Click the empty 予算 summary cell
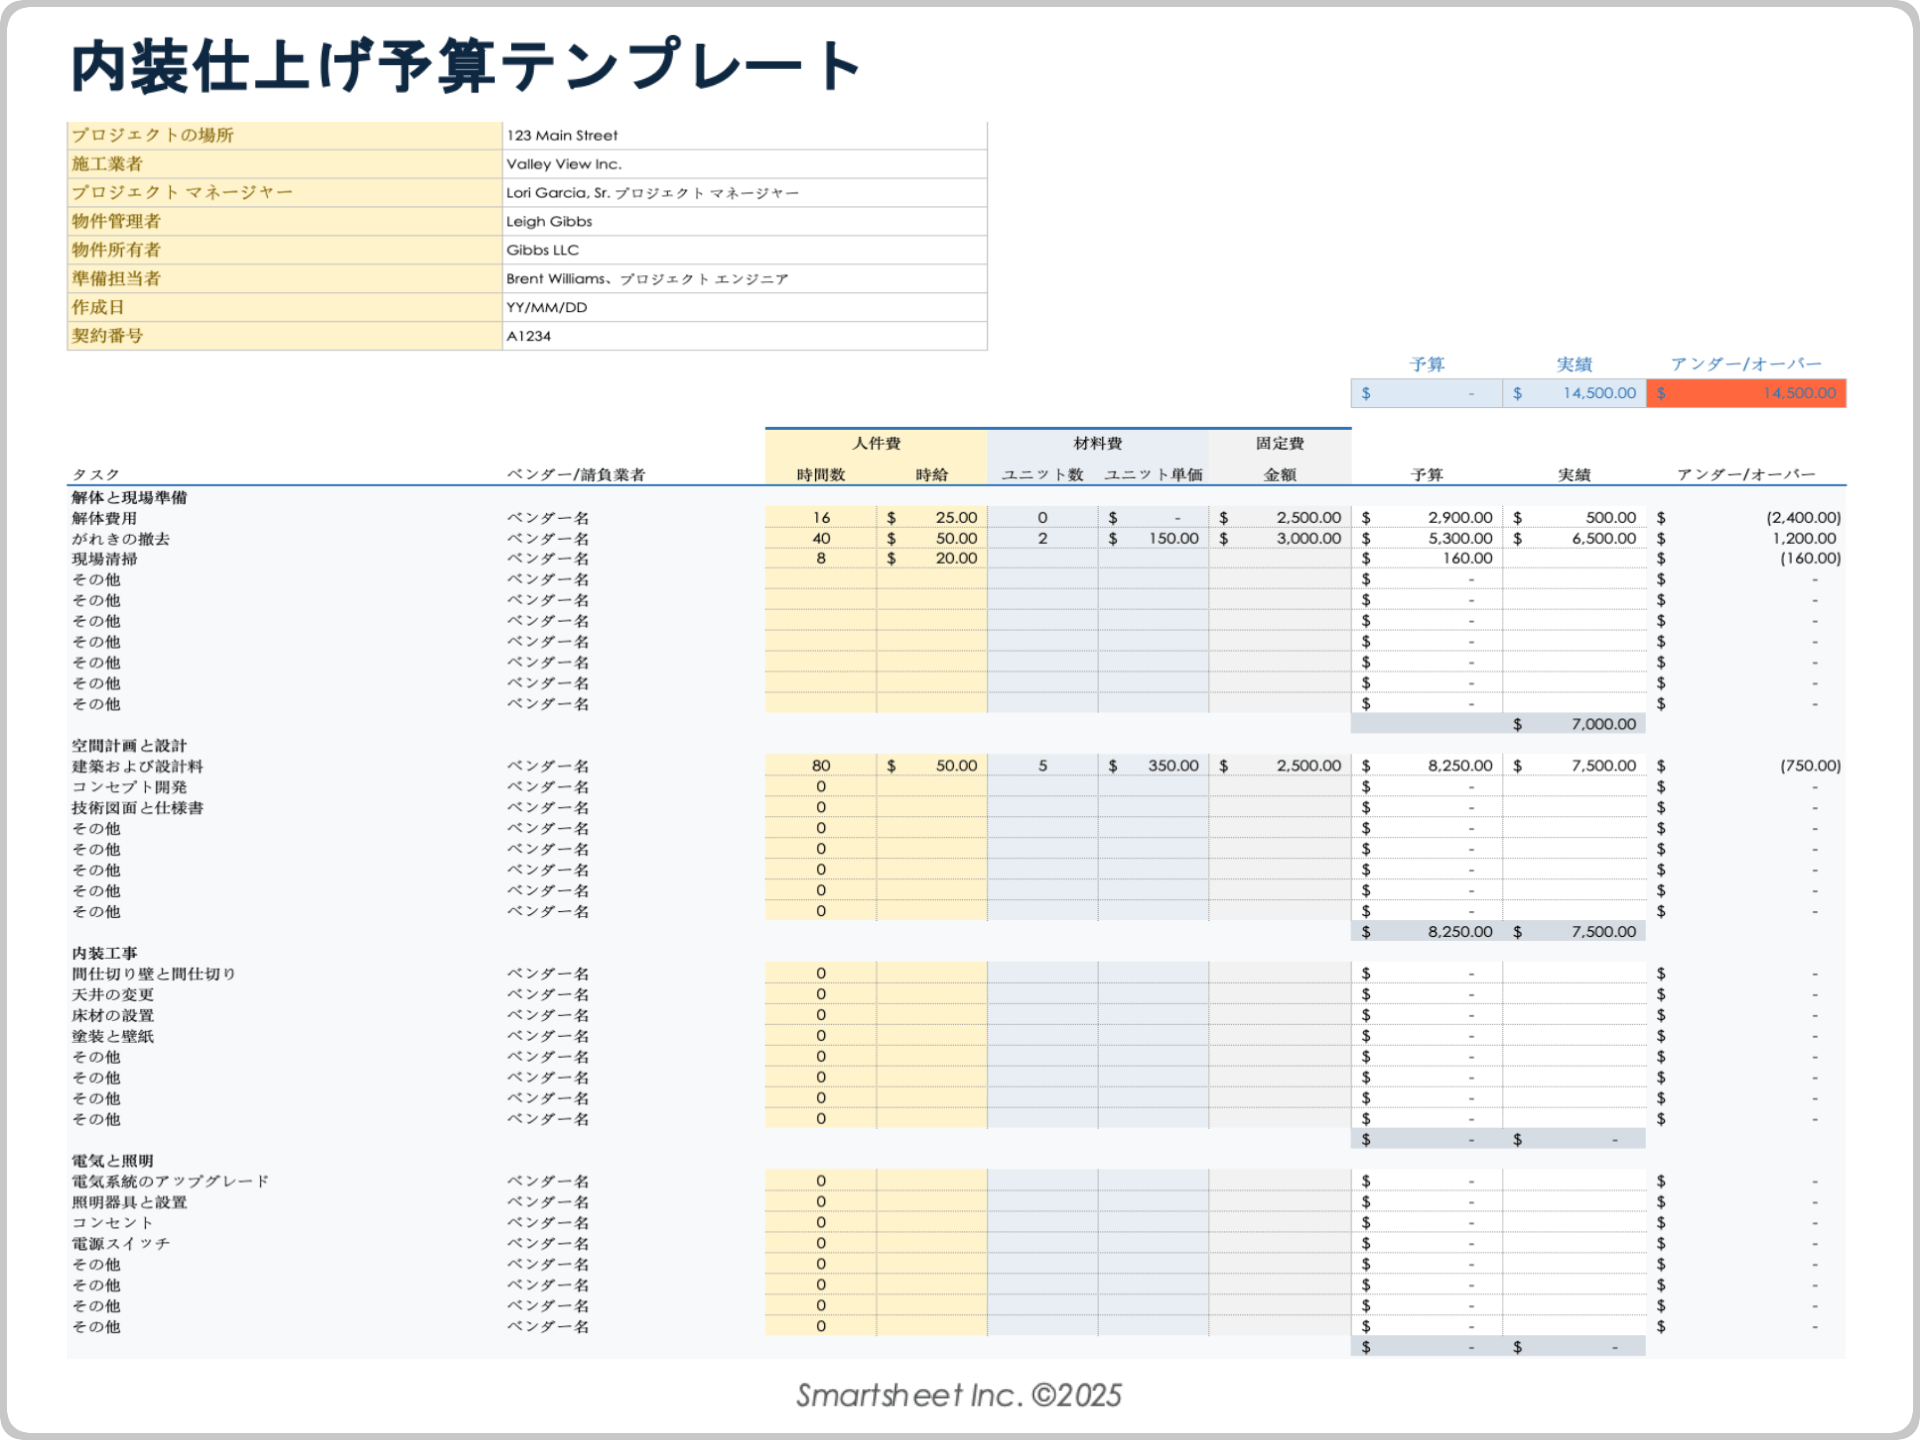The width and height of the screenshot is (1920, 1440). (1426, 393)
